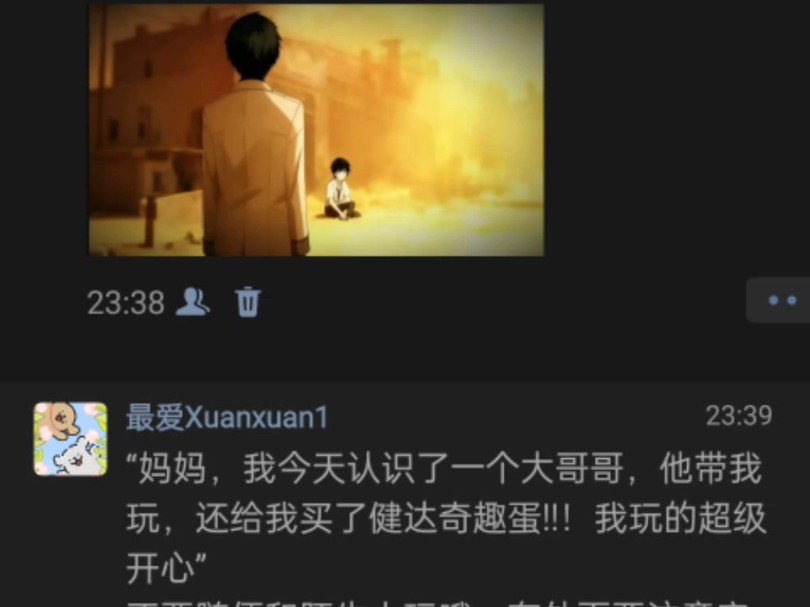The height and width of the screenshot is (607, 810).
Task: Open the message starting with 妈妈，我今天认识了
Action: [446, 518]
